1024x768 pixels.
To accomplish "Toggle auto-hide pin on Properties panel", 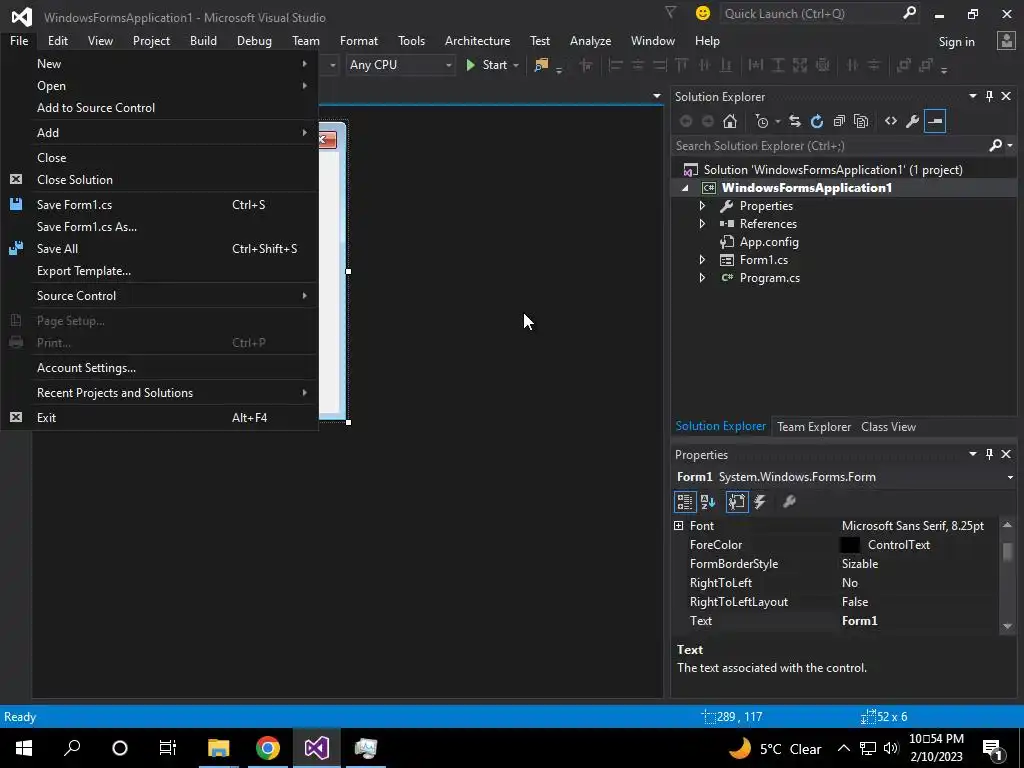I will tap(989, 454).
